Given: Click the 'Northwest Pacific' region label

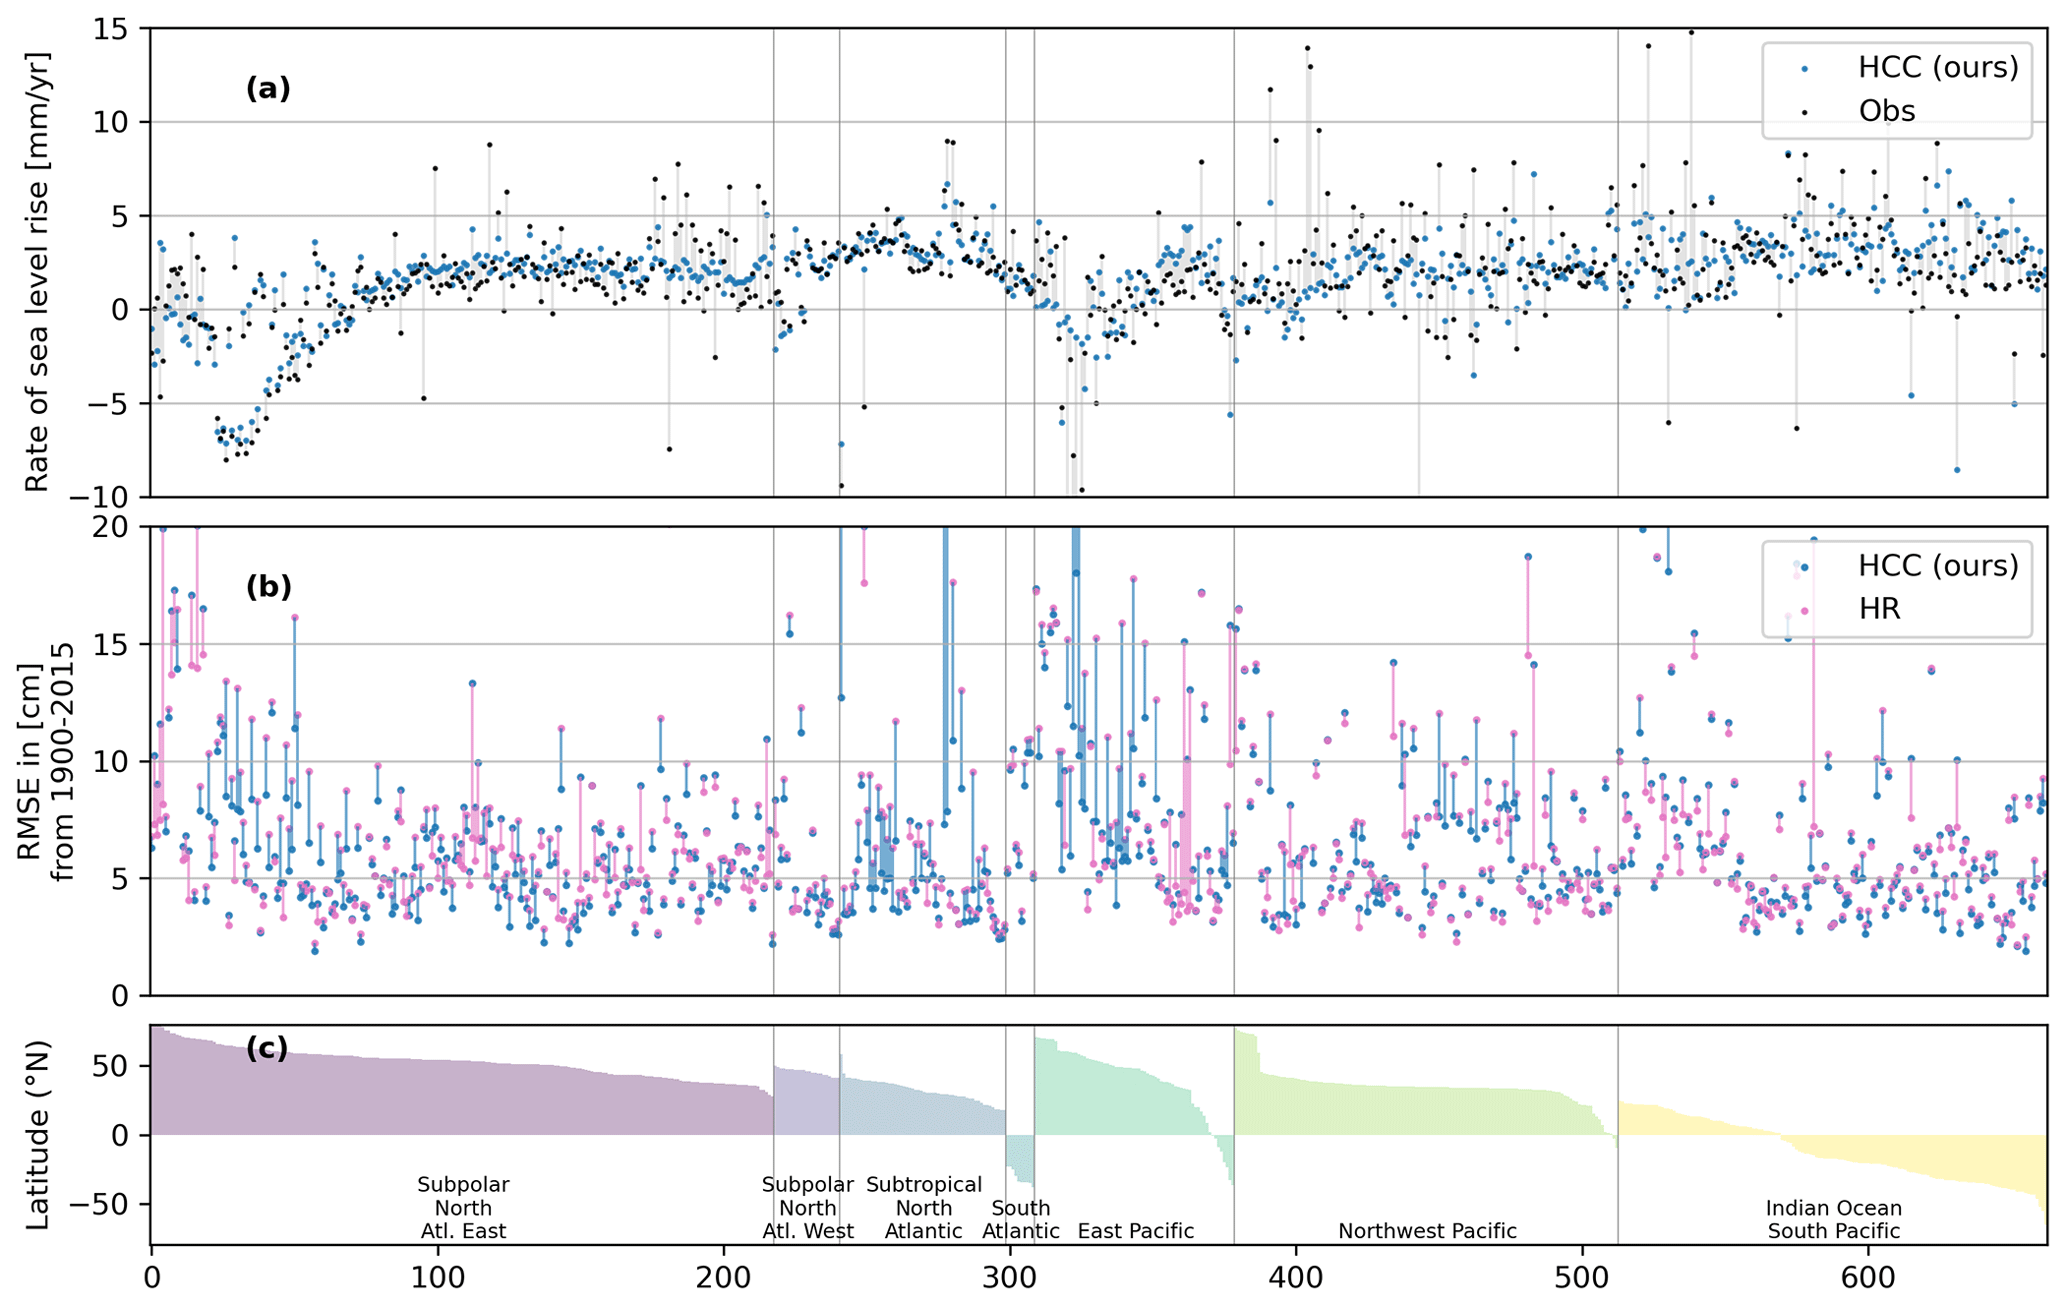Looking at the screenshot, I should tap(1427, 1231).
